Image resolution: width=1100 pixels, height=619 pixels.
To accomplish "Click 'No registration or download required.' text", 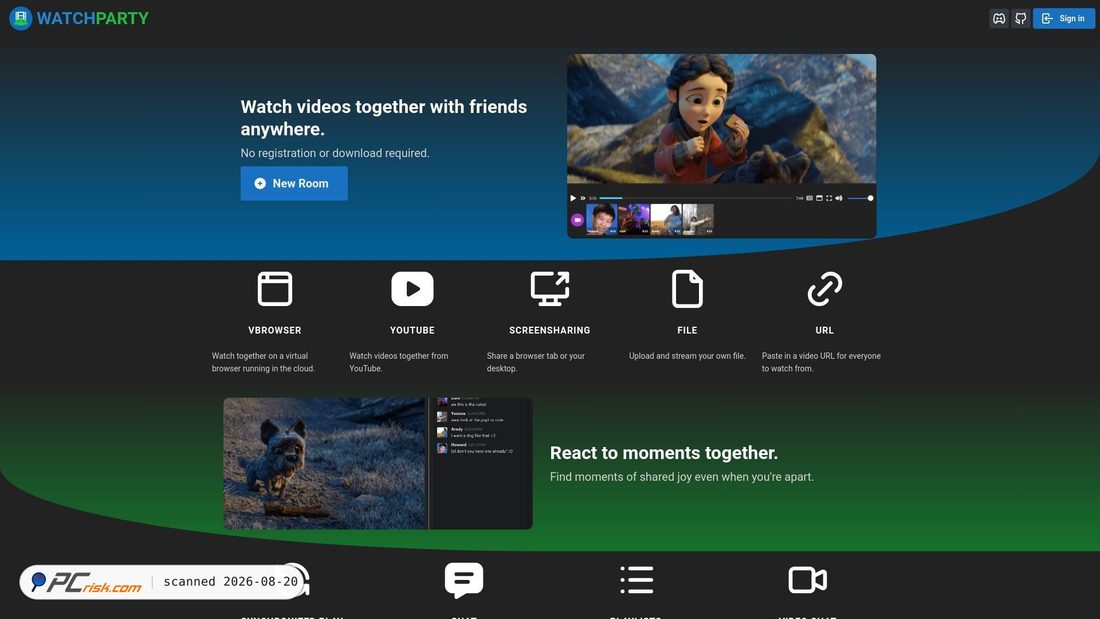I will (x=335, y=153).
